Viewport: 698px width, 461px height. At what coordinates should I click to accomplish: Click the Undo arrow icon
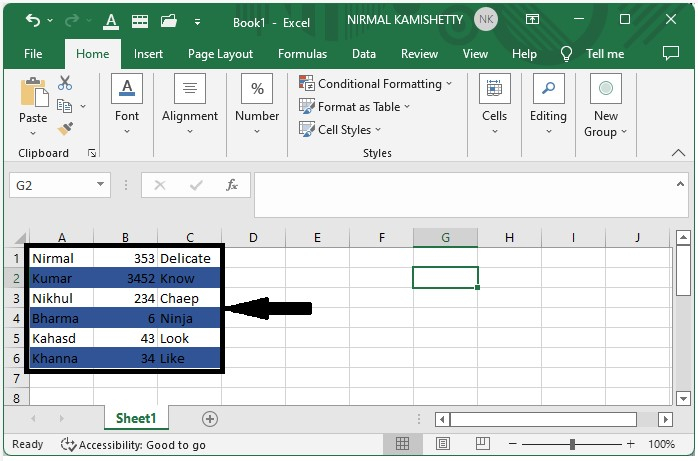pos(33,20)
